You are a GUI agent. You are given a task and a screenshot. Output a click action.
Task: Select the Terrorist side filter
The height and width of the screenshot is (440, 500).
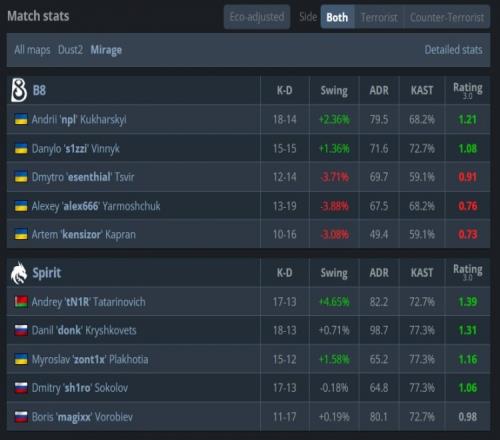(x=379, y=17)
